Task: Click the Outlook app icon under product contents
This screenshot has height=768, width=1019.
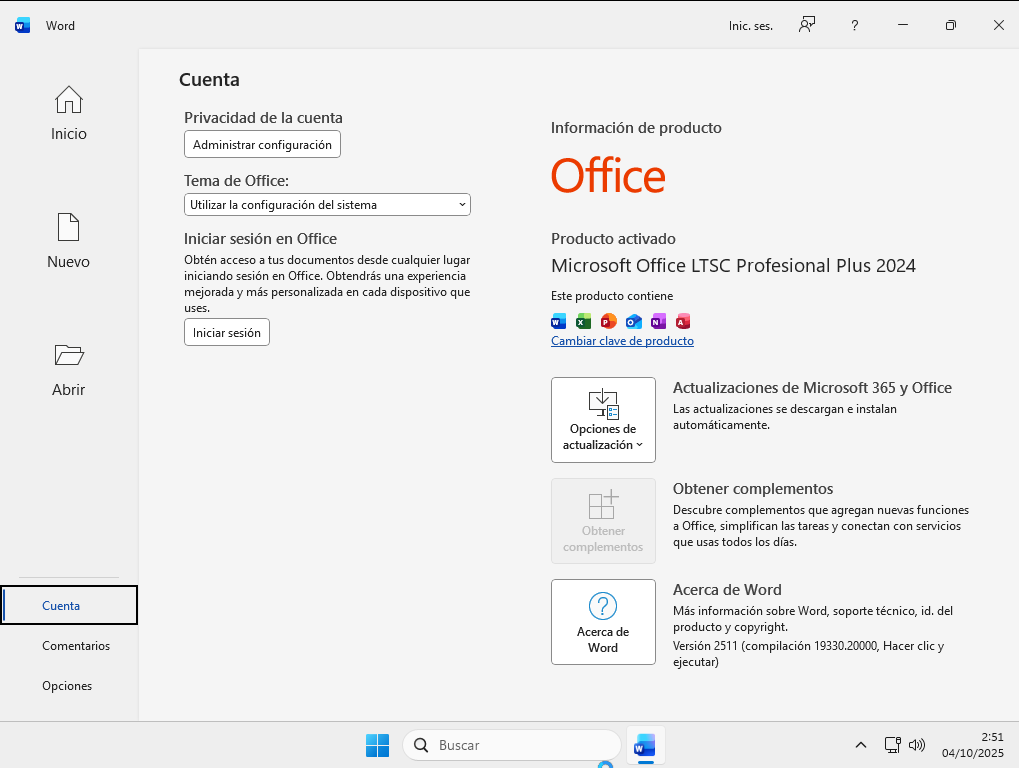Action: click(634, 321)
